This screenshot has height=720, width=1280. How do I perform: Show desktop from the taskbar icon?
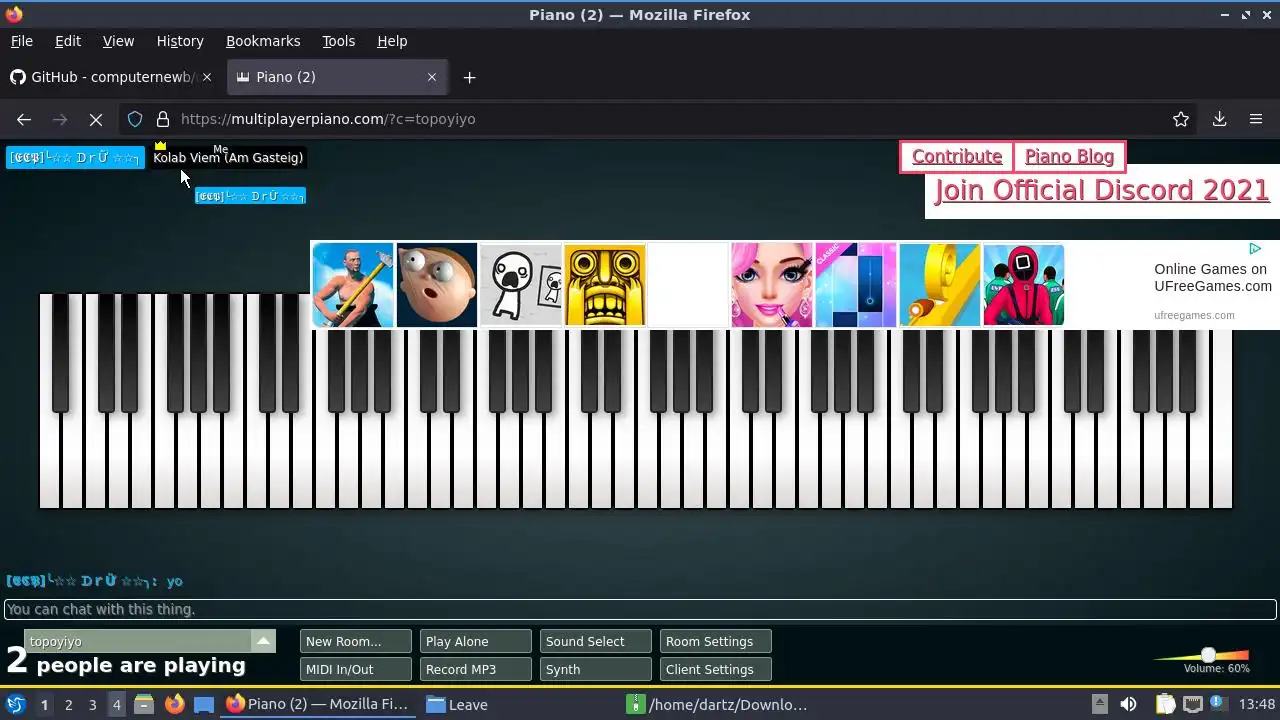pyautogui.click(x=204, y=704)
